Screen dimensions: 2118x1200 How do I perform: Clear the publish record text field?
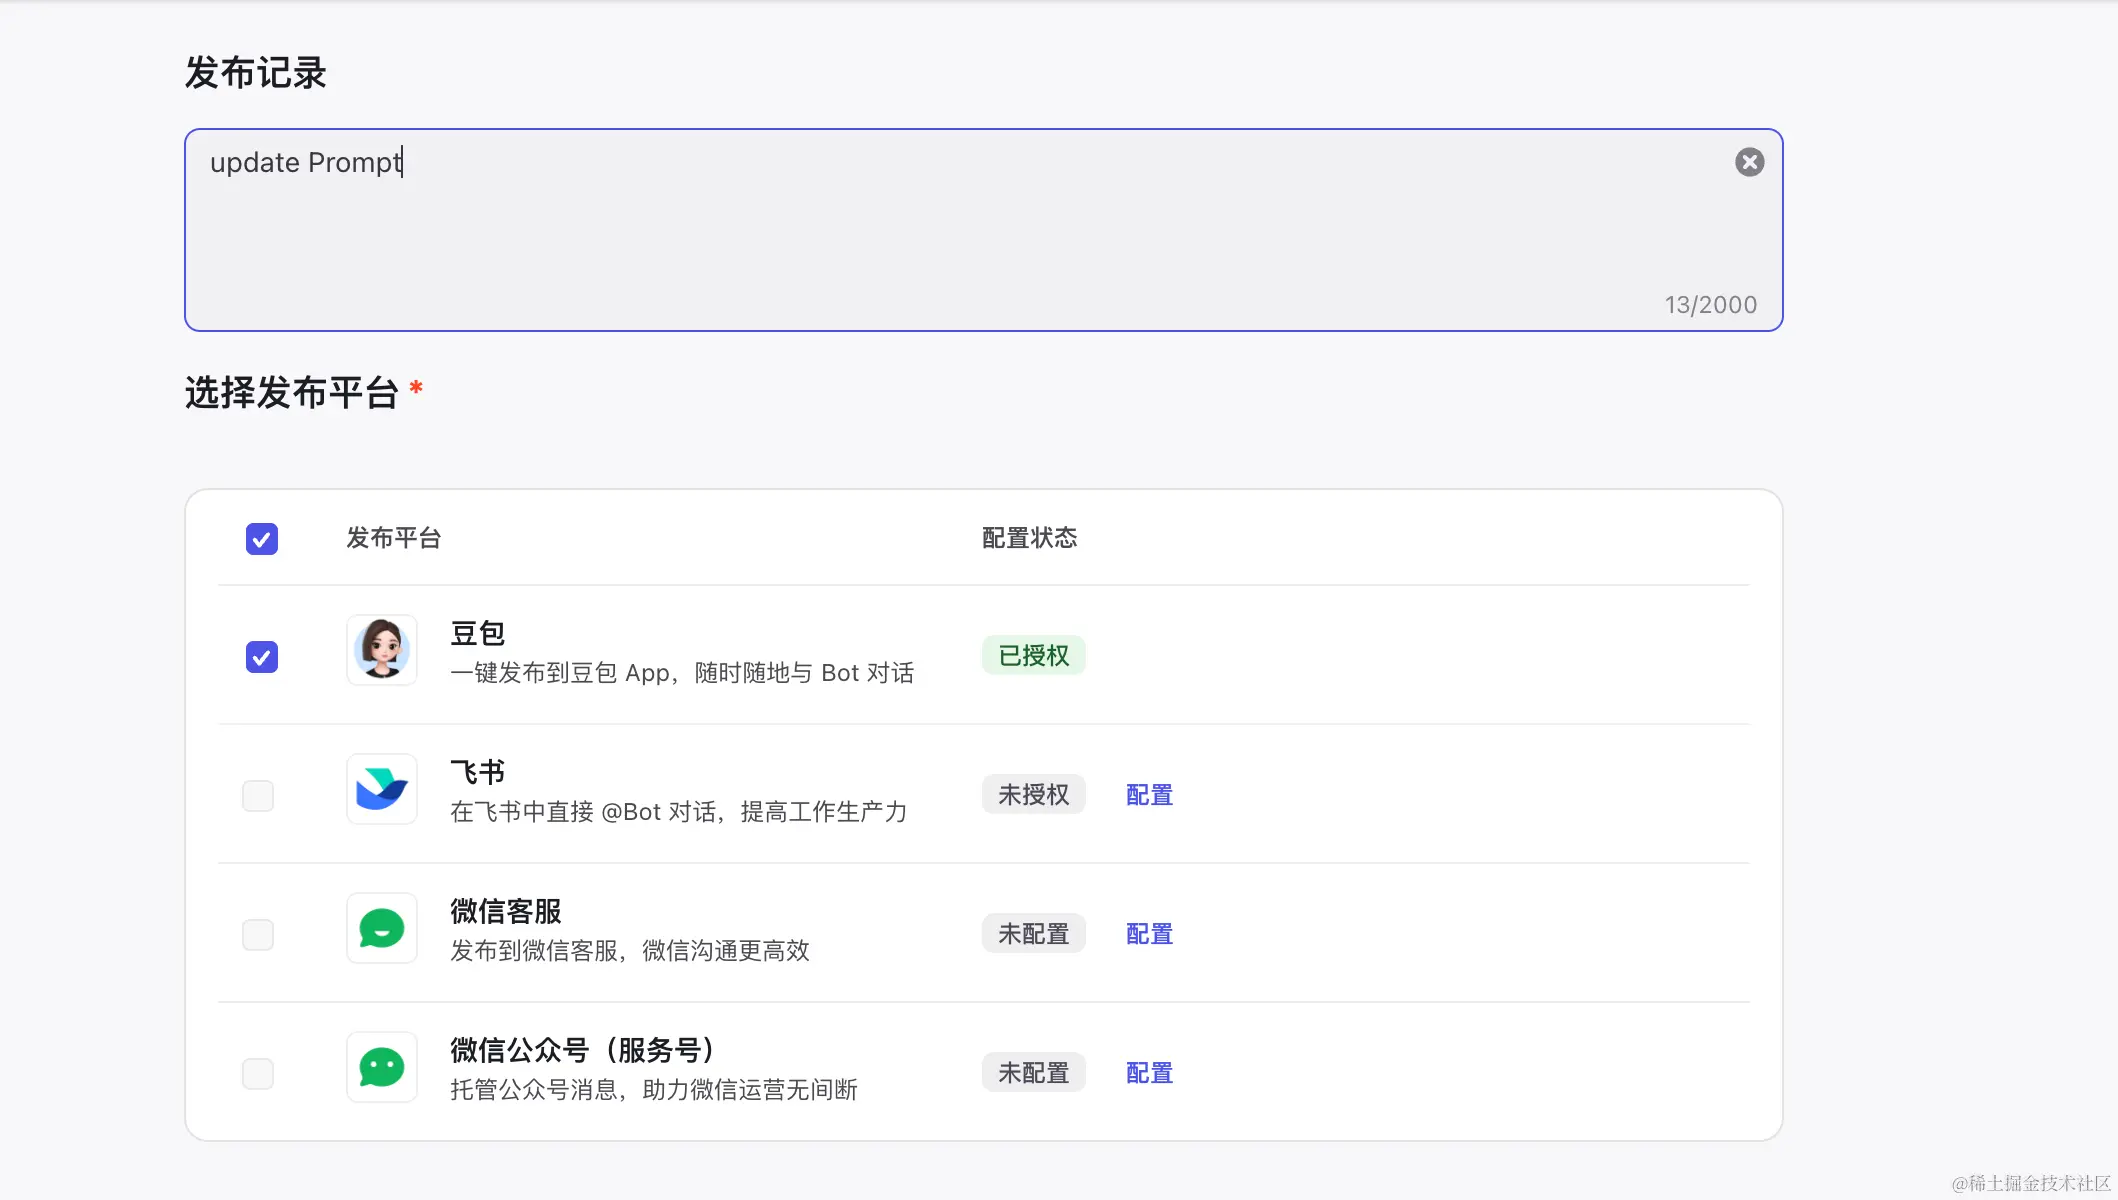pyautogui.click(x=1749, y=162)
